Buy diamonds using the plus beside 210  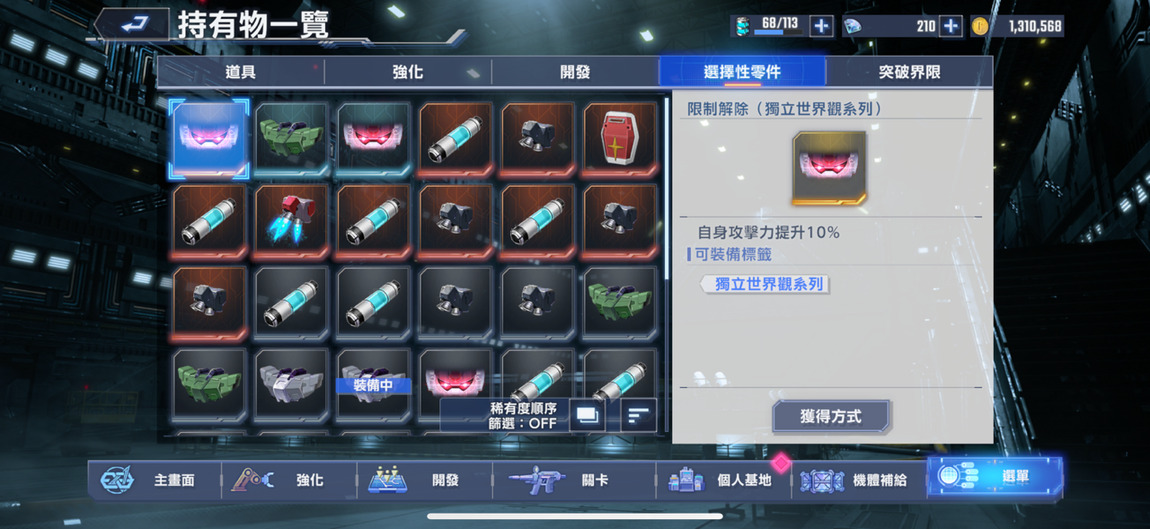(951, 26)
